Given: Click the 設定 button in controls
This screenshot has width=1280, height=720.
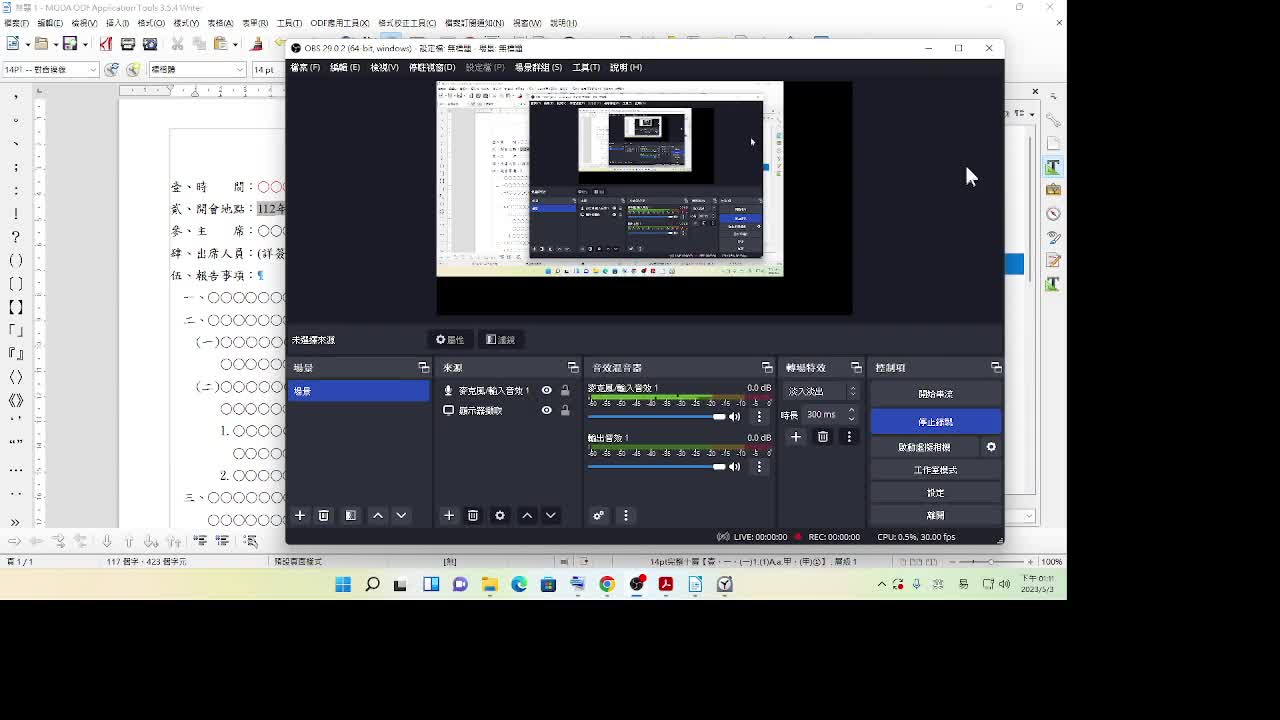Looking at the screenshot, I should [935, 493].
